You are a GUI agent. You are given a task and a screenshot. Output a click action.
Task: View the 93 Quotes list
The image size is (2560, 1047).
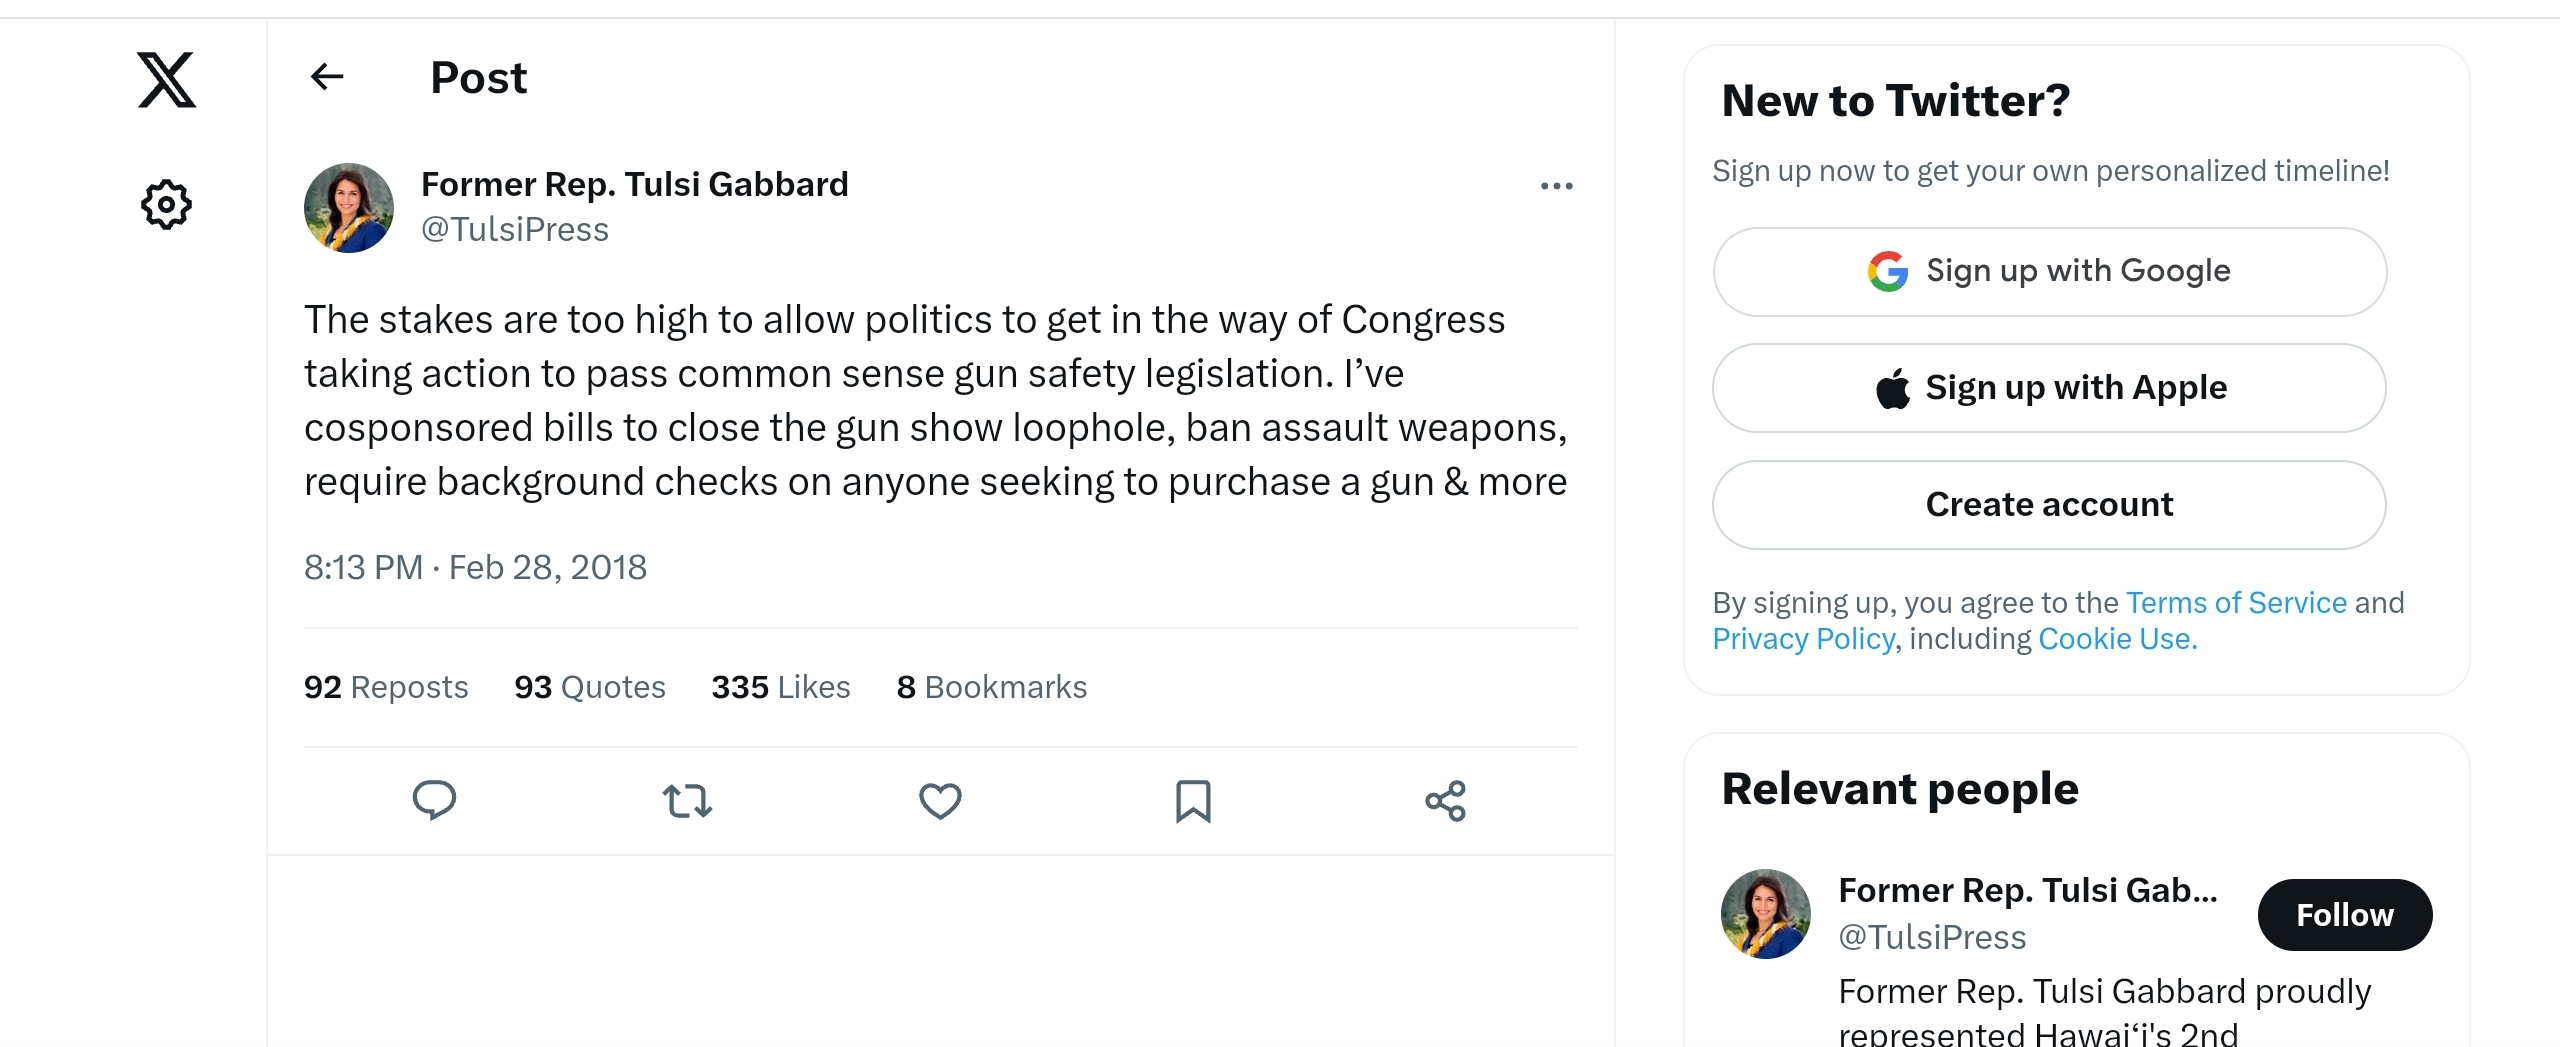(x=590, y=687)
